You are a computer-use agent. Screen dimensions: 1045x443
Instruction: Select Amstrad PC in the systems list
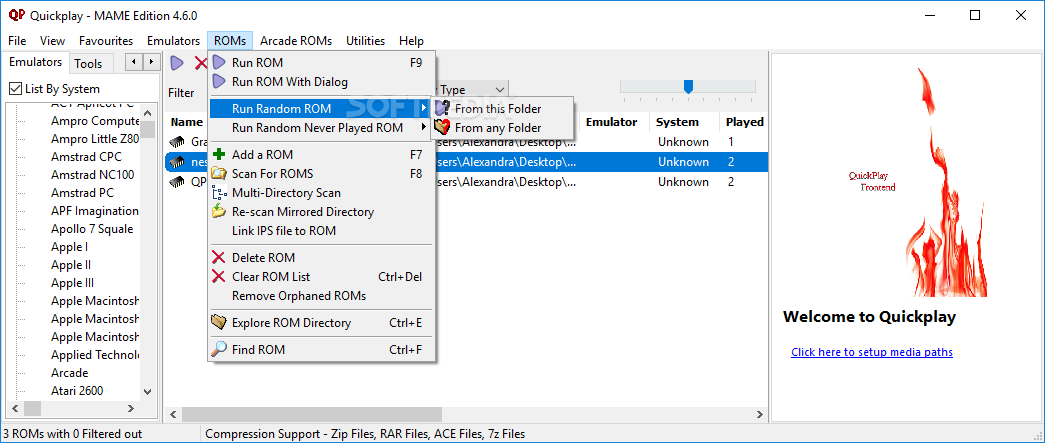pos(83,193)
